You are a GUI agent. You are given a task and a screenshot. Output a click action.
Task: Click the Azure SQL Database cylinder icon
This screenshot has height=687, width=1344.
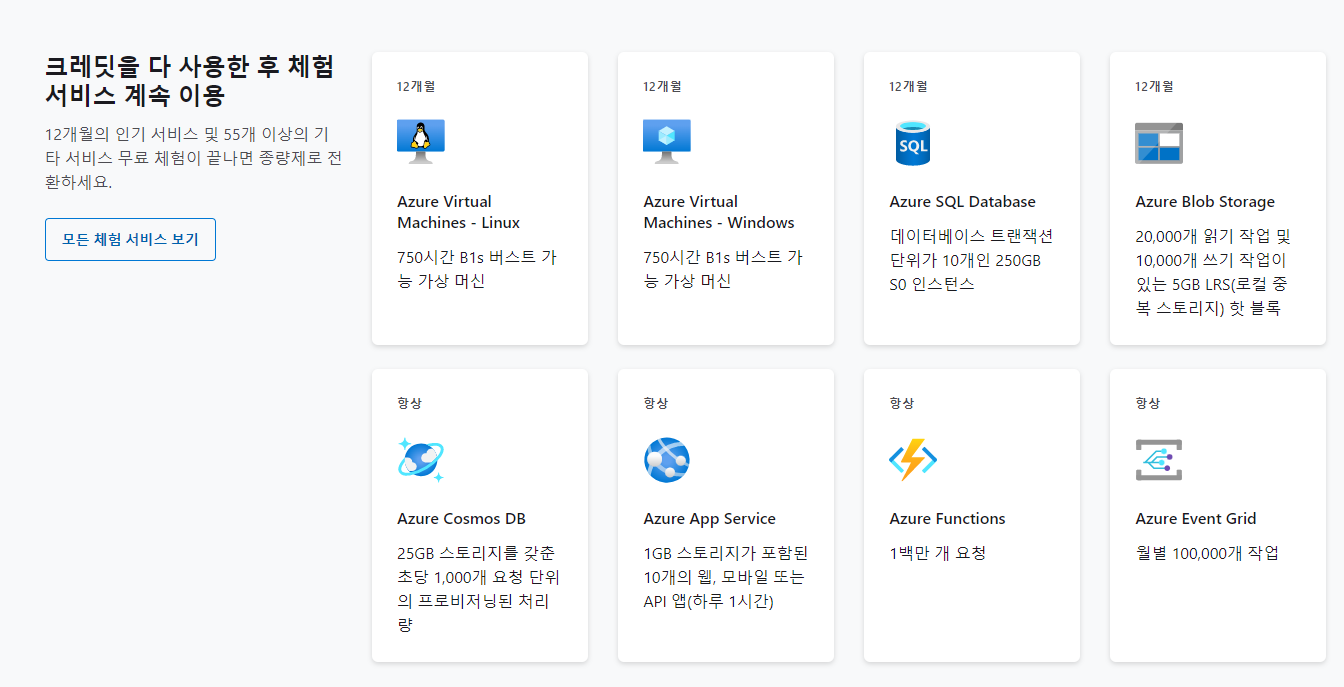pyautogui.click(x=913, y=142)
